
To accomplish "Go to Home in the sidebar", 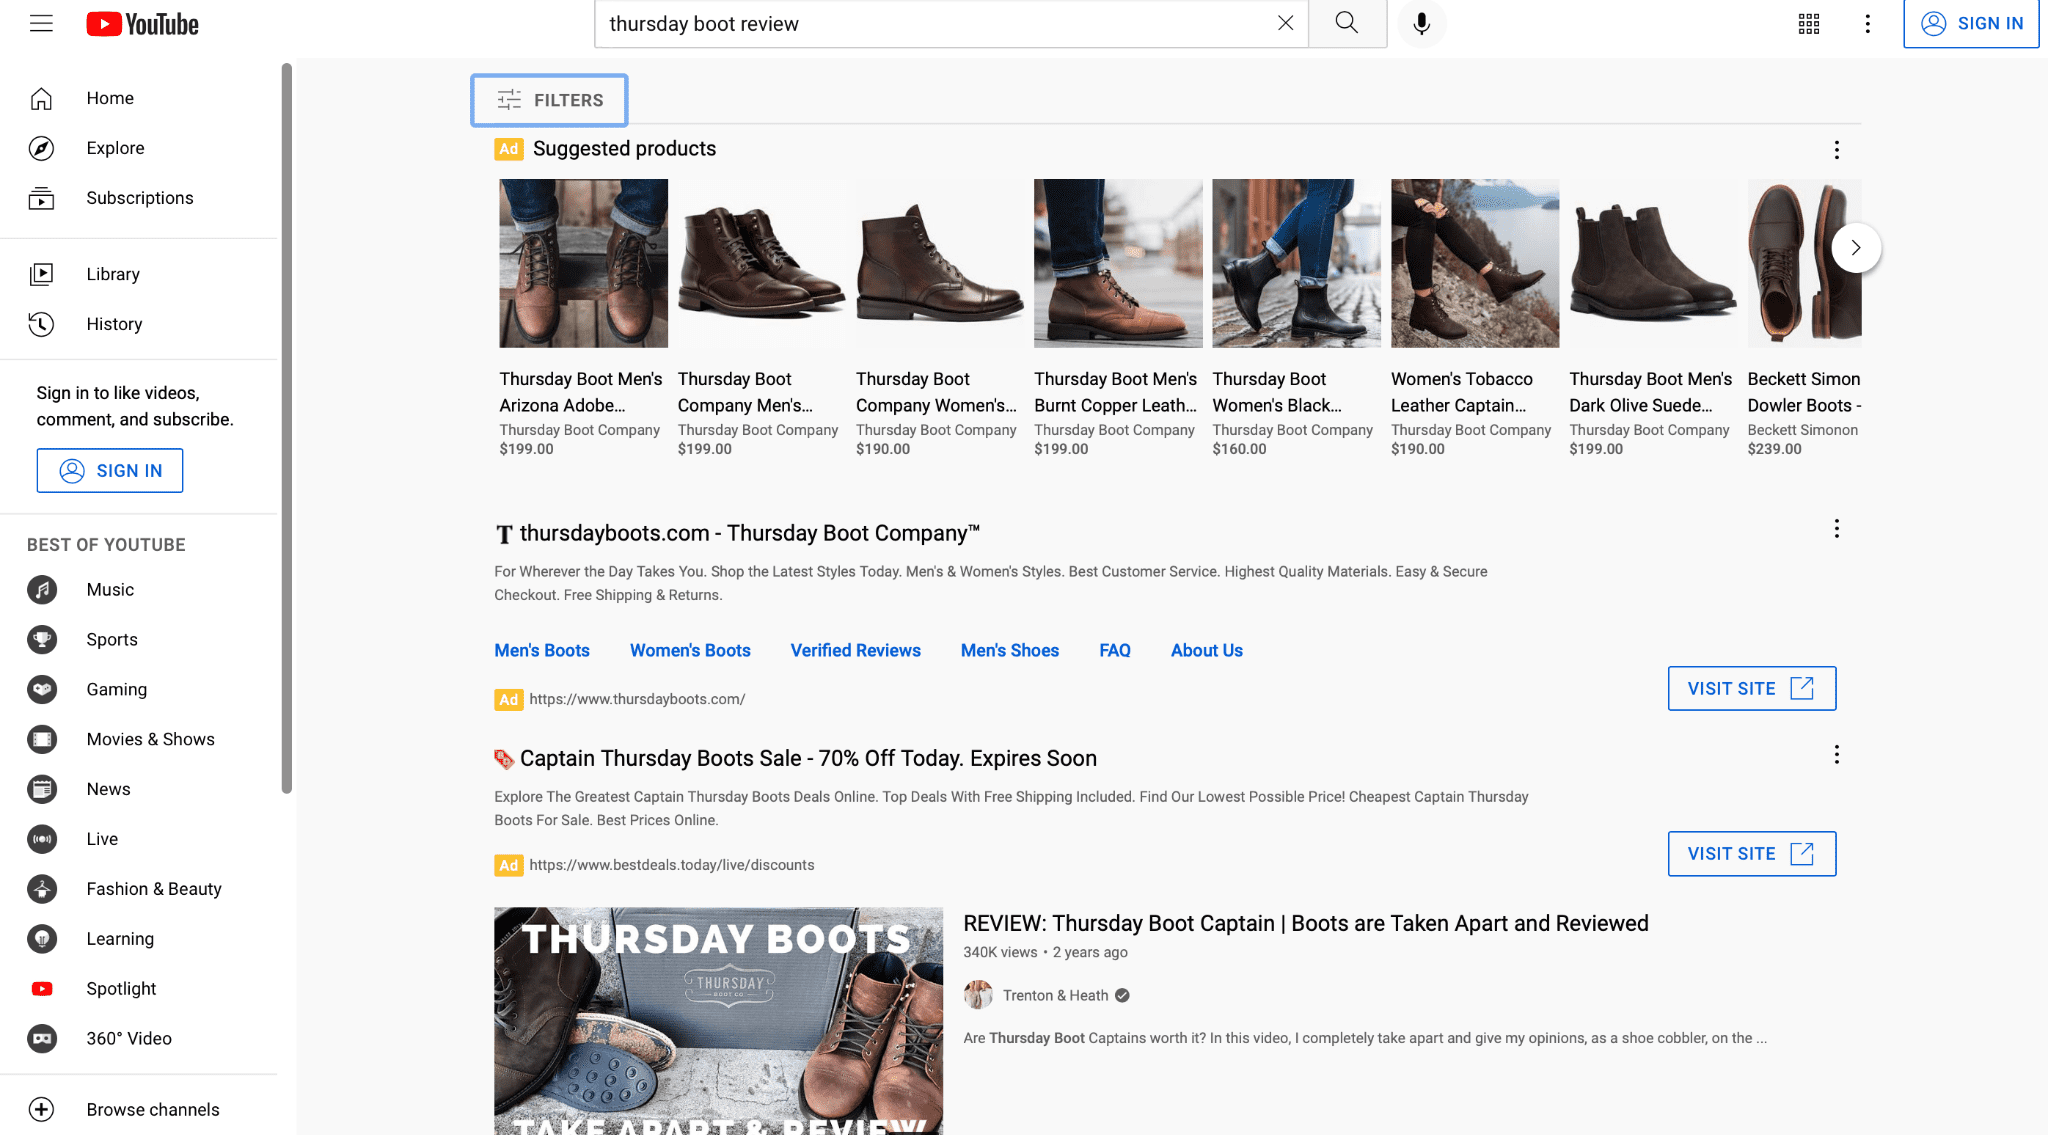I will 139,98.
